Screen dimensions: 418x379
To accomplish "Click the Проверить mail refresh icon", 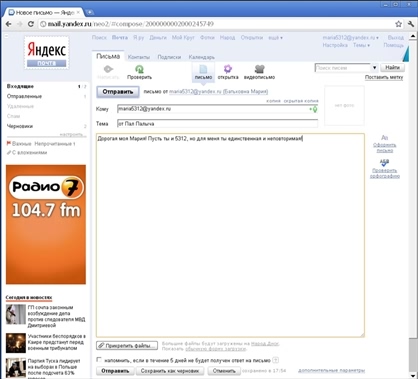I will pyautogui.click(x=139, y=69).
